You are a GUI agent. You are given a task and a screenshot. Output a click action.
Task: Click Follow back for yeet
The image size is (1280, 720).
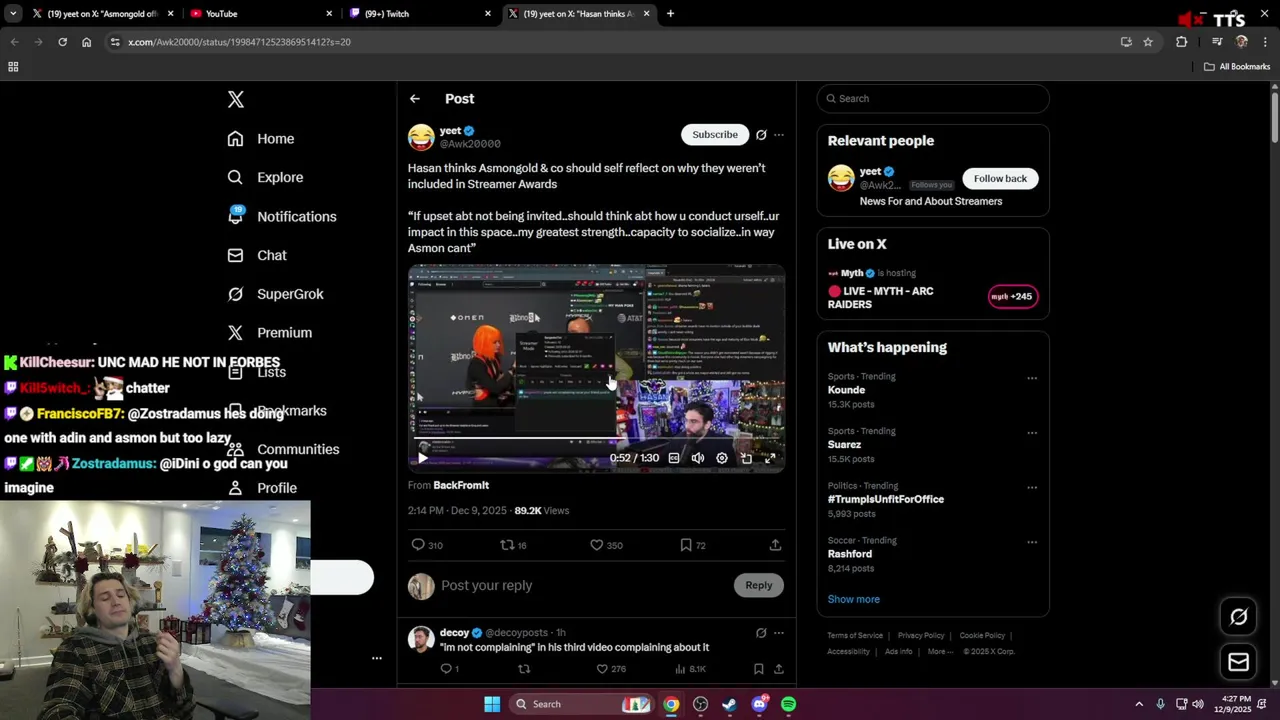(x=1000, y=178)
